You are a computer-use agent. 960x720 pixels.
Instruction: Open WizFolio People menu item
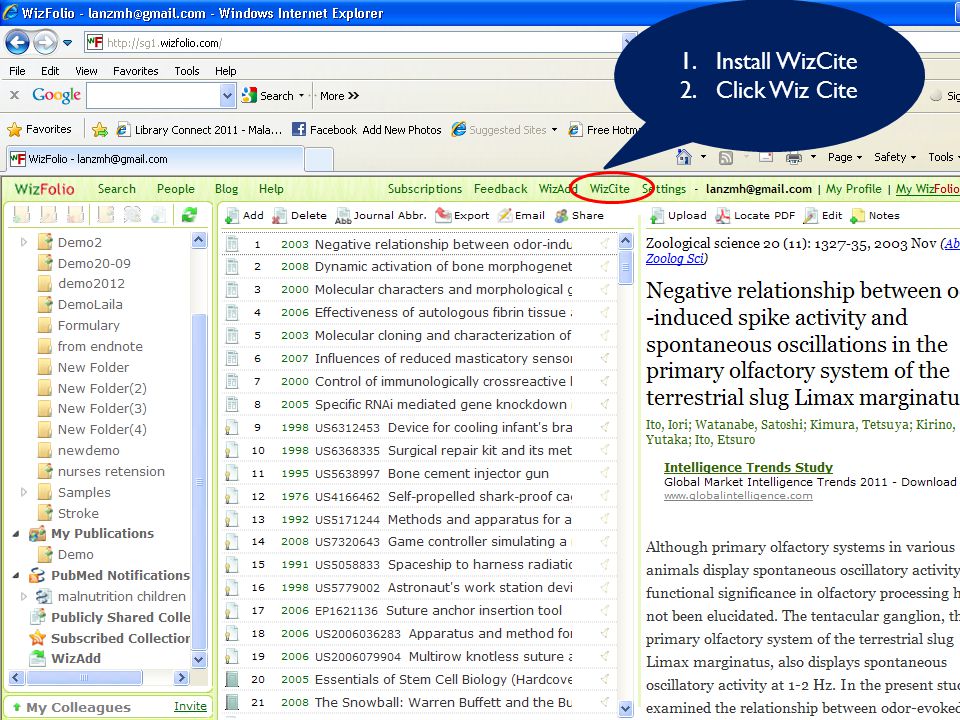tap(175, 189)
